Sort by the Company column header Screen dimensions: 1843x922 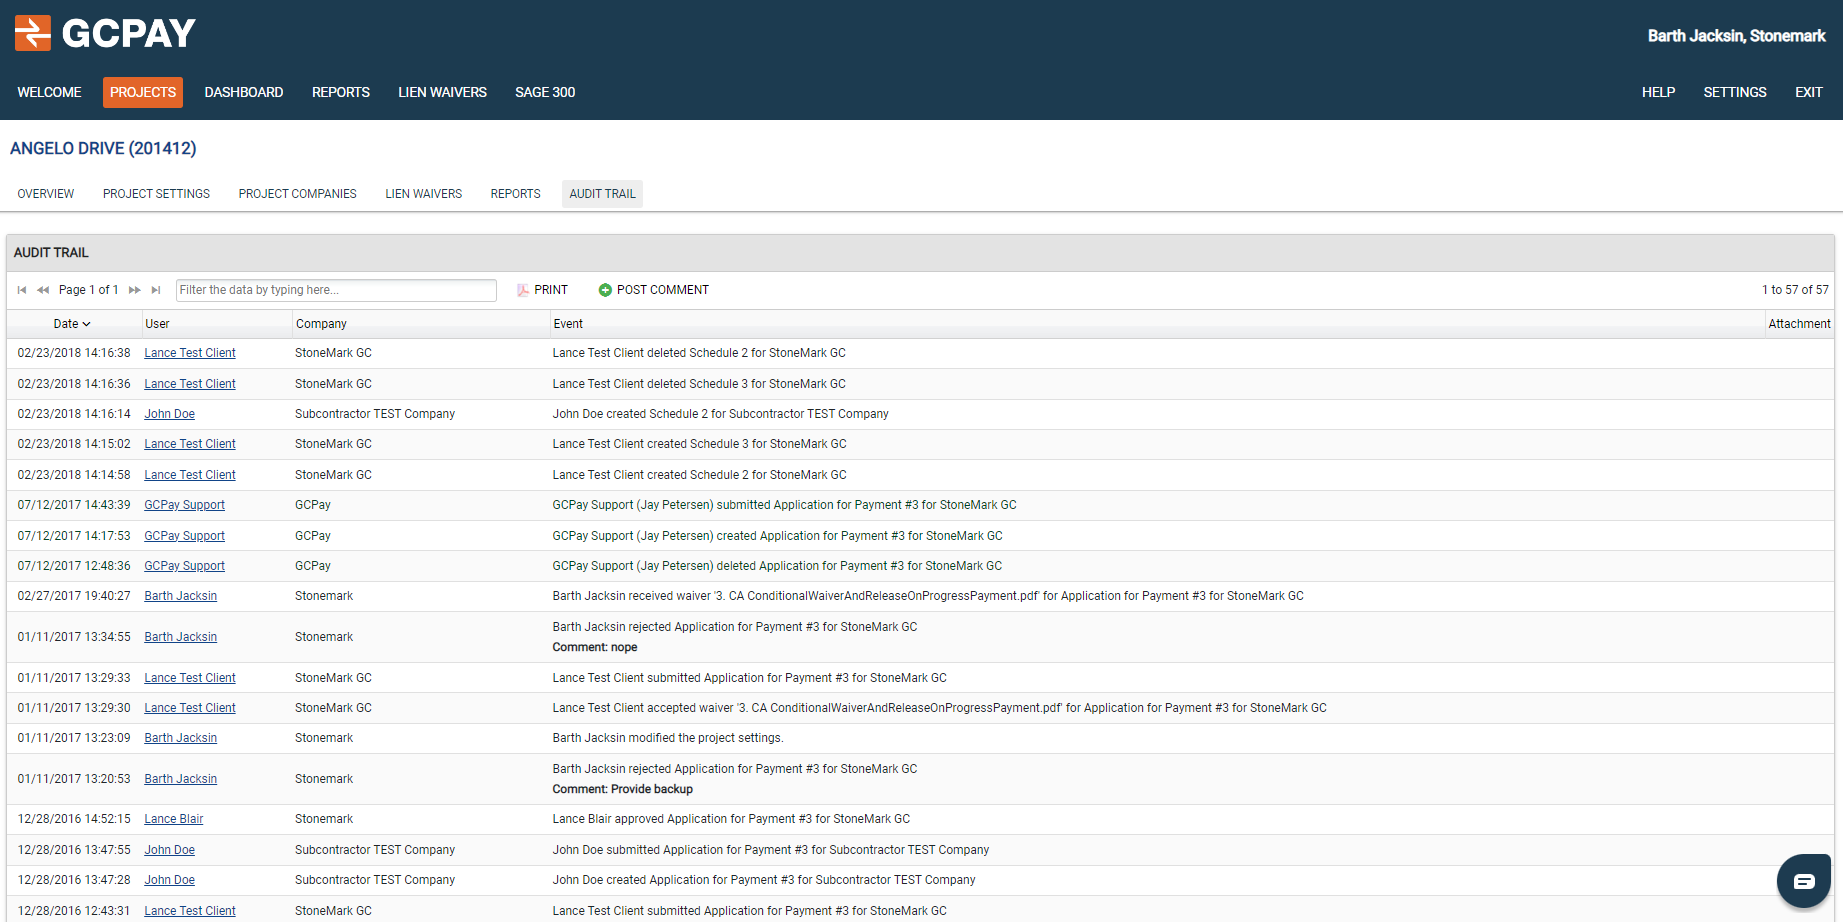[321, 324]
